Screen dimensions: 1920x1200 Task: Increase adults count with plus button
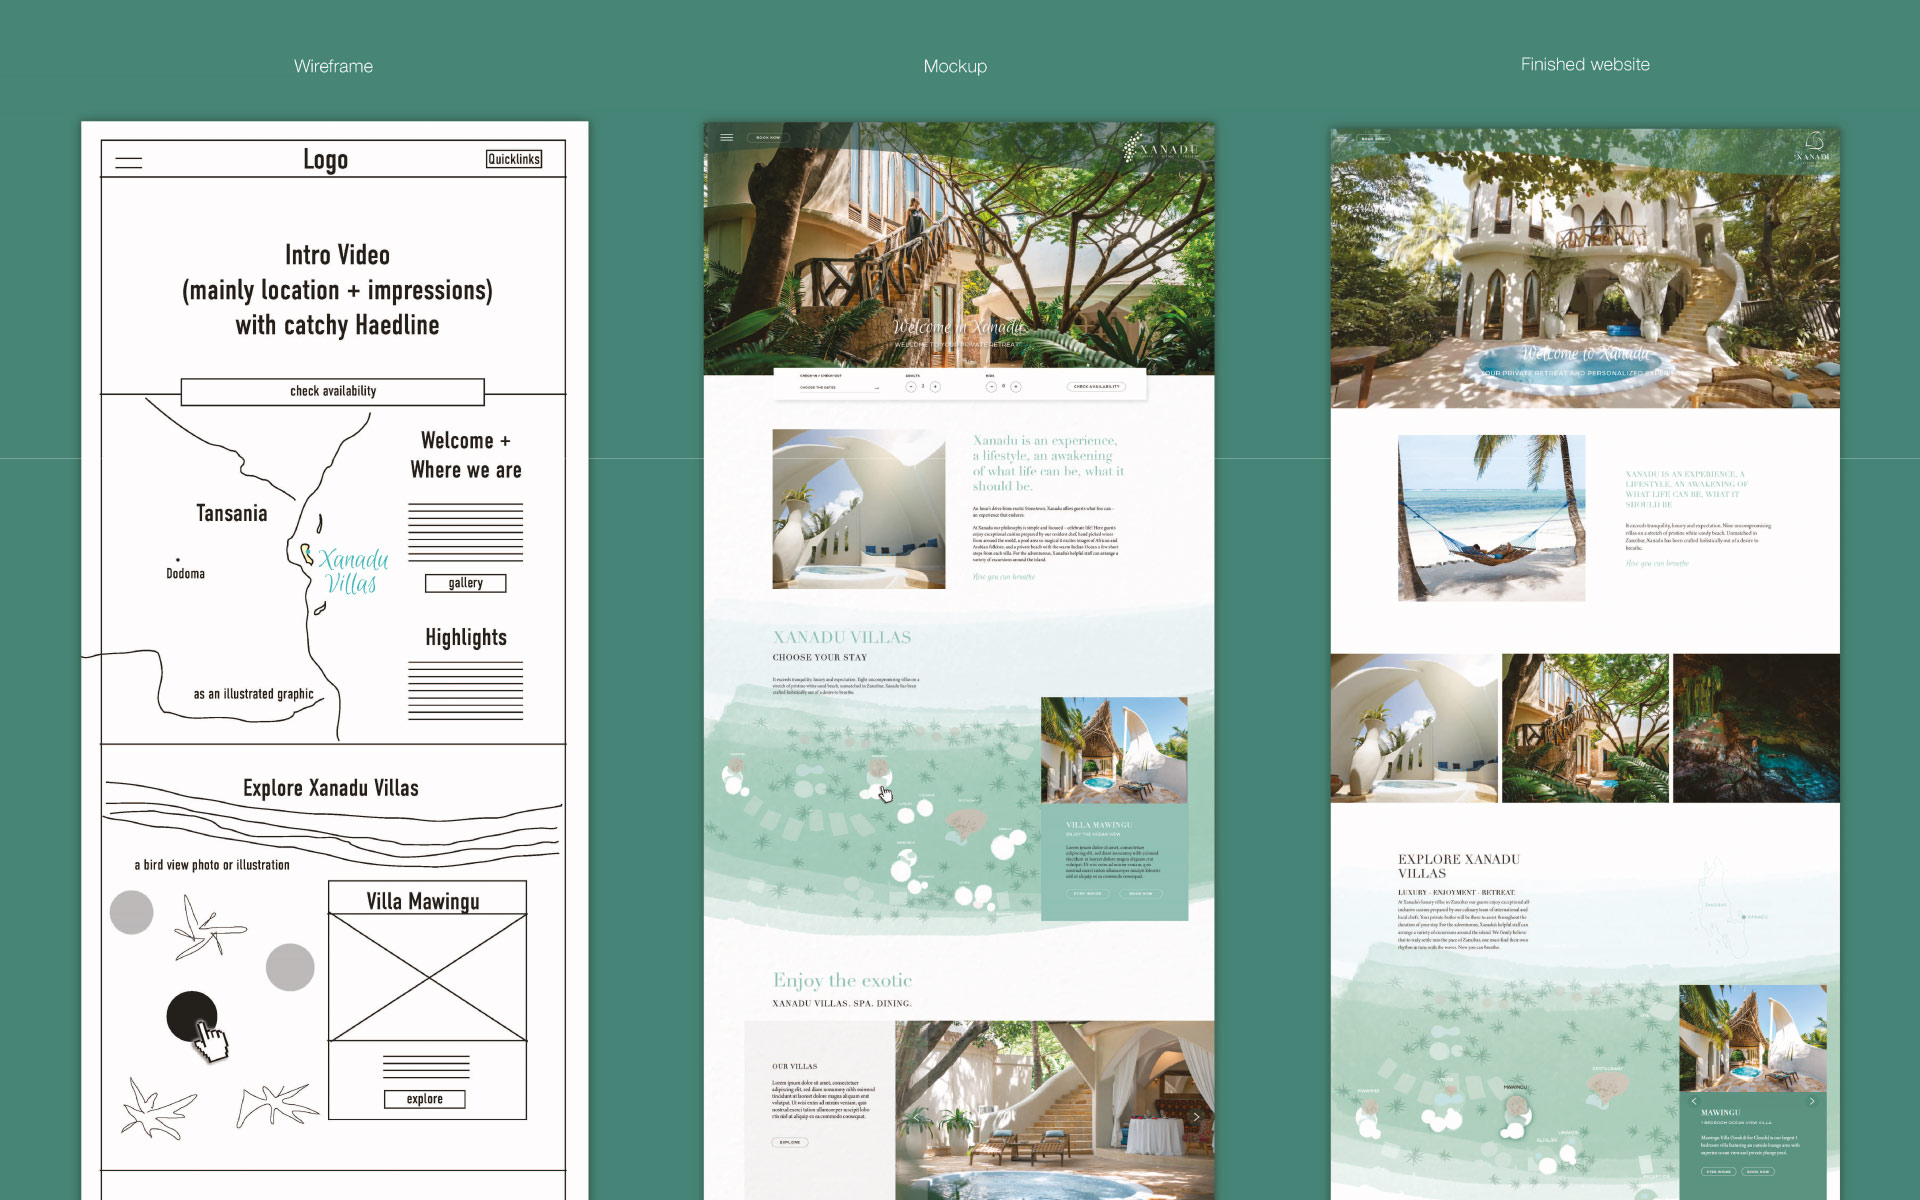[x=935, y=387]
